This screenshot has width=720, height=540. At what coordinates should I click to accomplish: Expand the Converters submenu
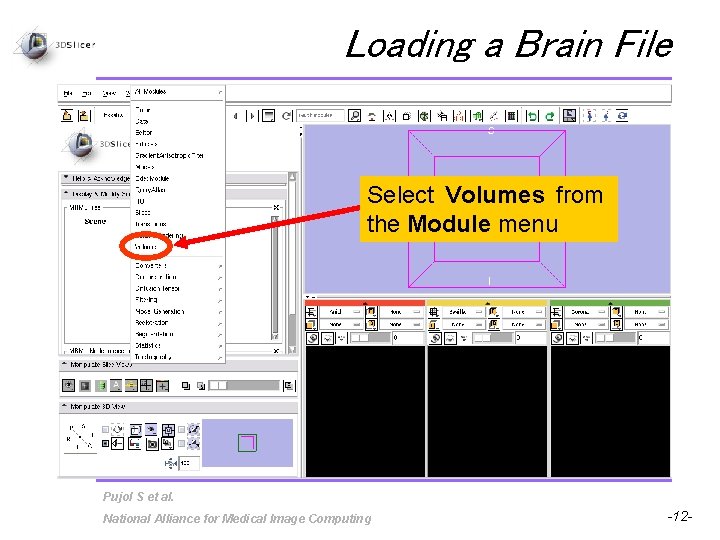pyautogui.click(x=178, y=265)
